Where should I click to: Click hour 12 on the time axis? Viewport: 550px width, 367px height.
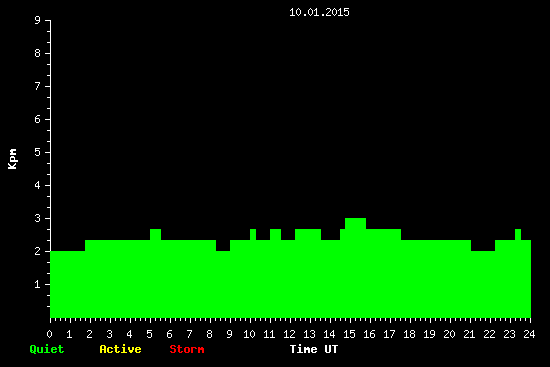point(289,334)
